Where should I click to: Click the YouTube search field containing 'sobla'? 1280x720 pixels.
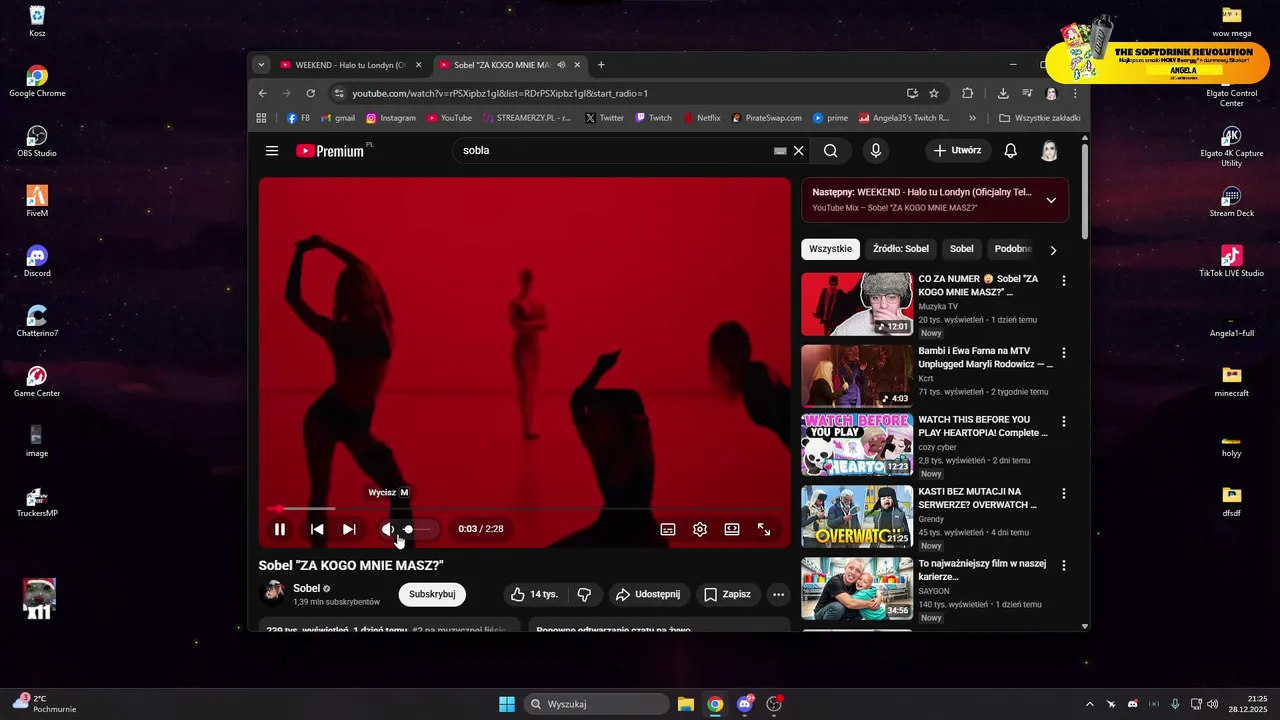click(x=615, y=151)
